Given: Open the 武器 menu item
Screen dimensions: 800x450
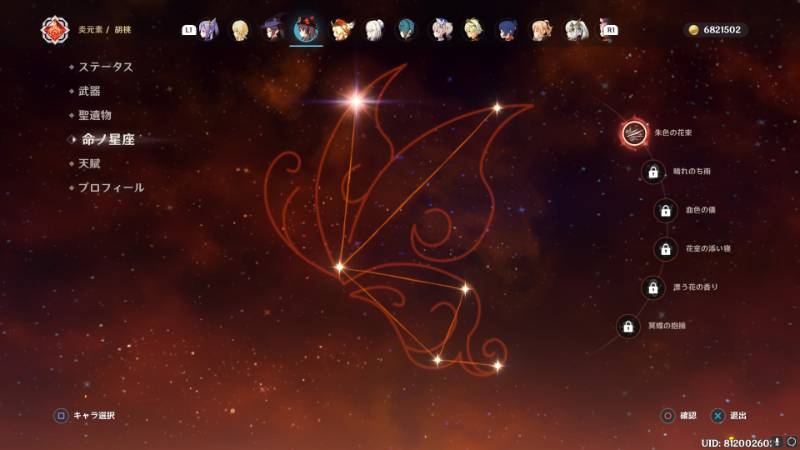Looking at the screenshot, I should (89, 91).
